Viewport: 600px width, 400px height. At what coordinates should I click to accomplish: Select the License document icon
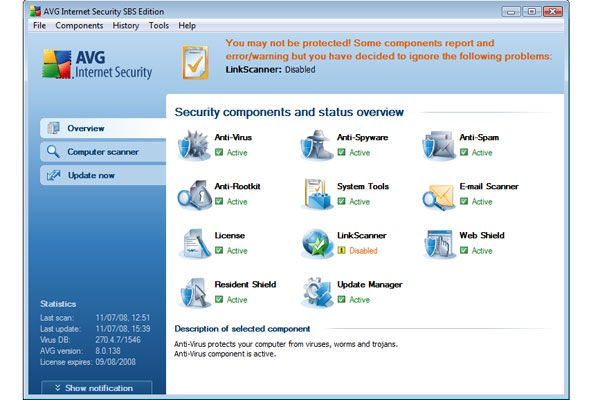[194, 243]
